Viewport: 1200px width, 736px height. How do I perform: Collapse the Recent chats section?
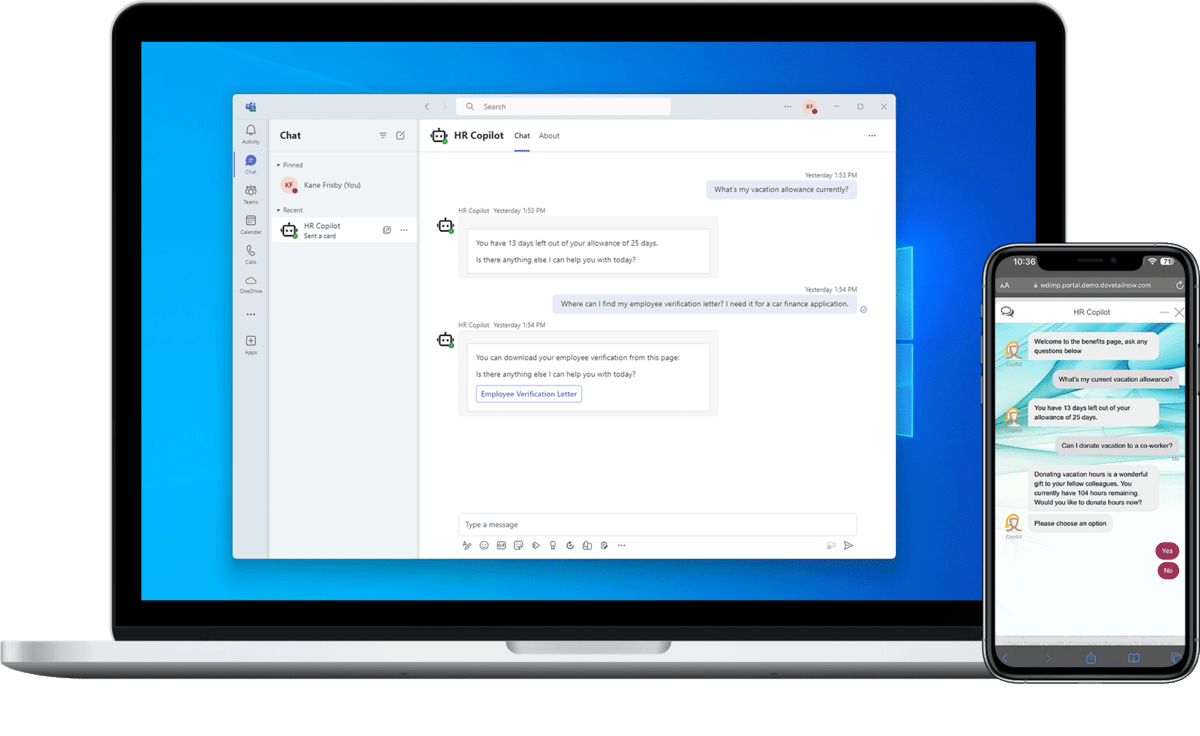(x=279, y=210)
